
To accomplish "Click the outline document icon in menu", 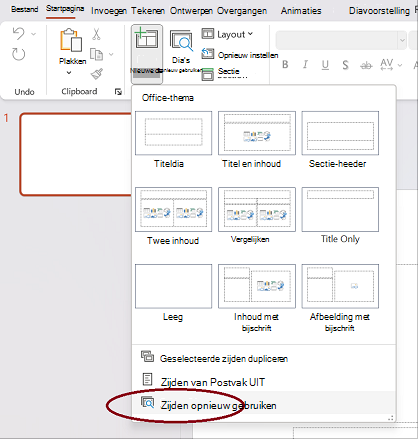I will [147, 379].
